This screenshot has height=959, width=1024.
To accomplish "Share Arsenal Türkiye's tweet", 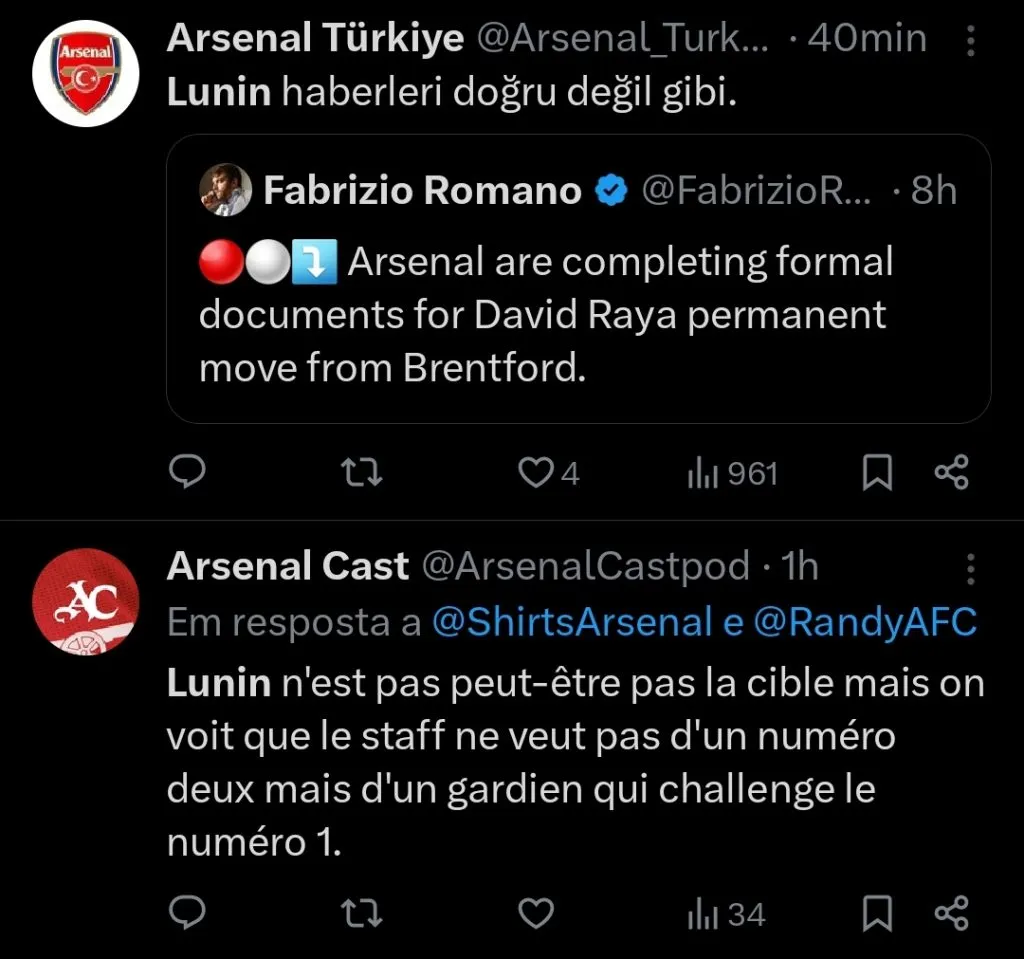I will 951,471.
